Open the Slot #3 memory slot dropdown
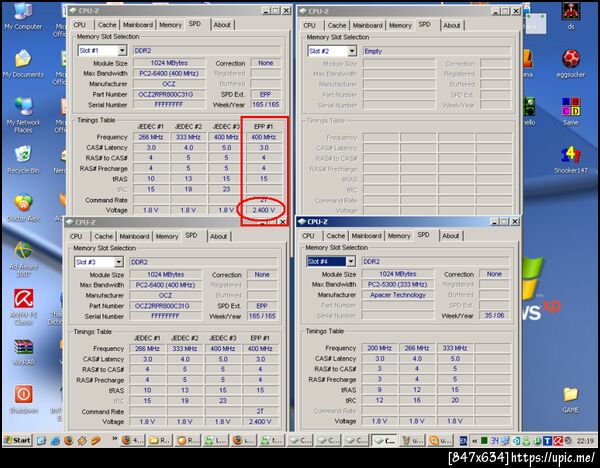600x468 pixels. point(119,262)
